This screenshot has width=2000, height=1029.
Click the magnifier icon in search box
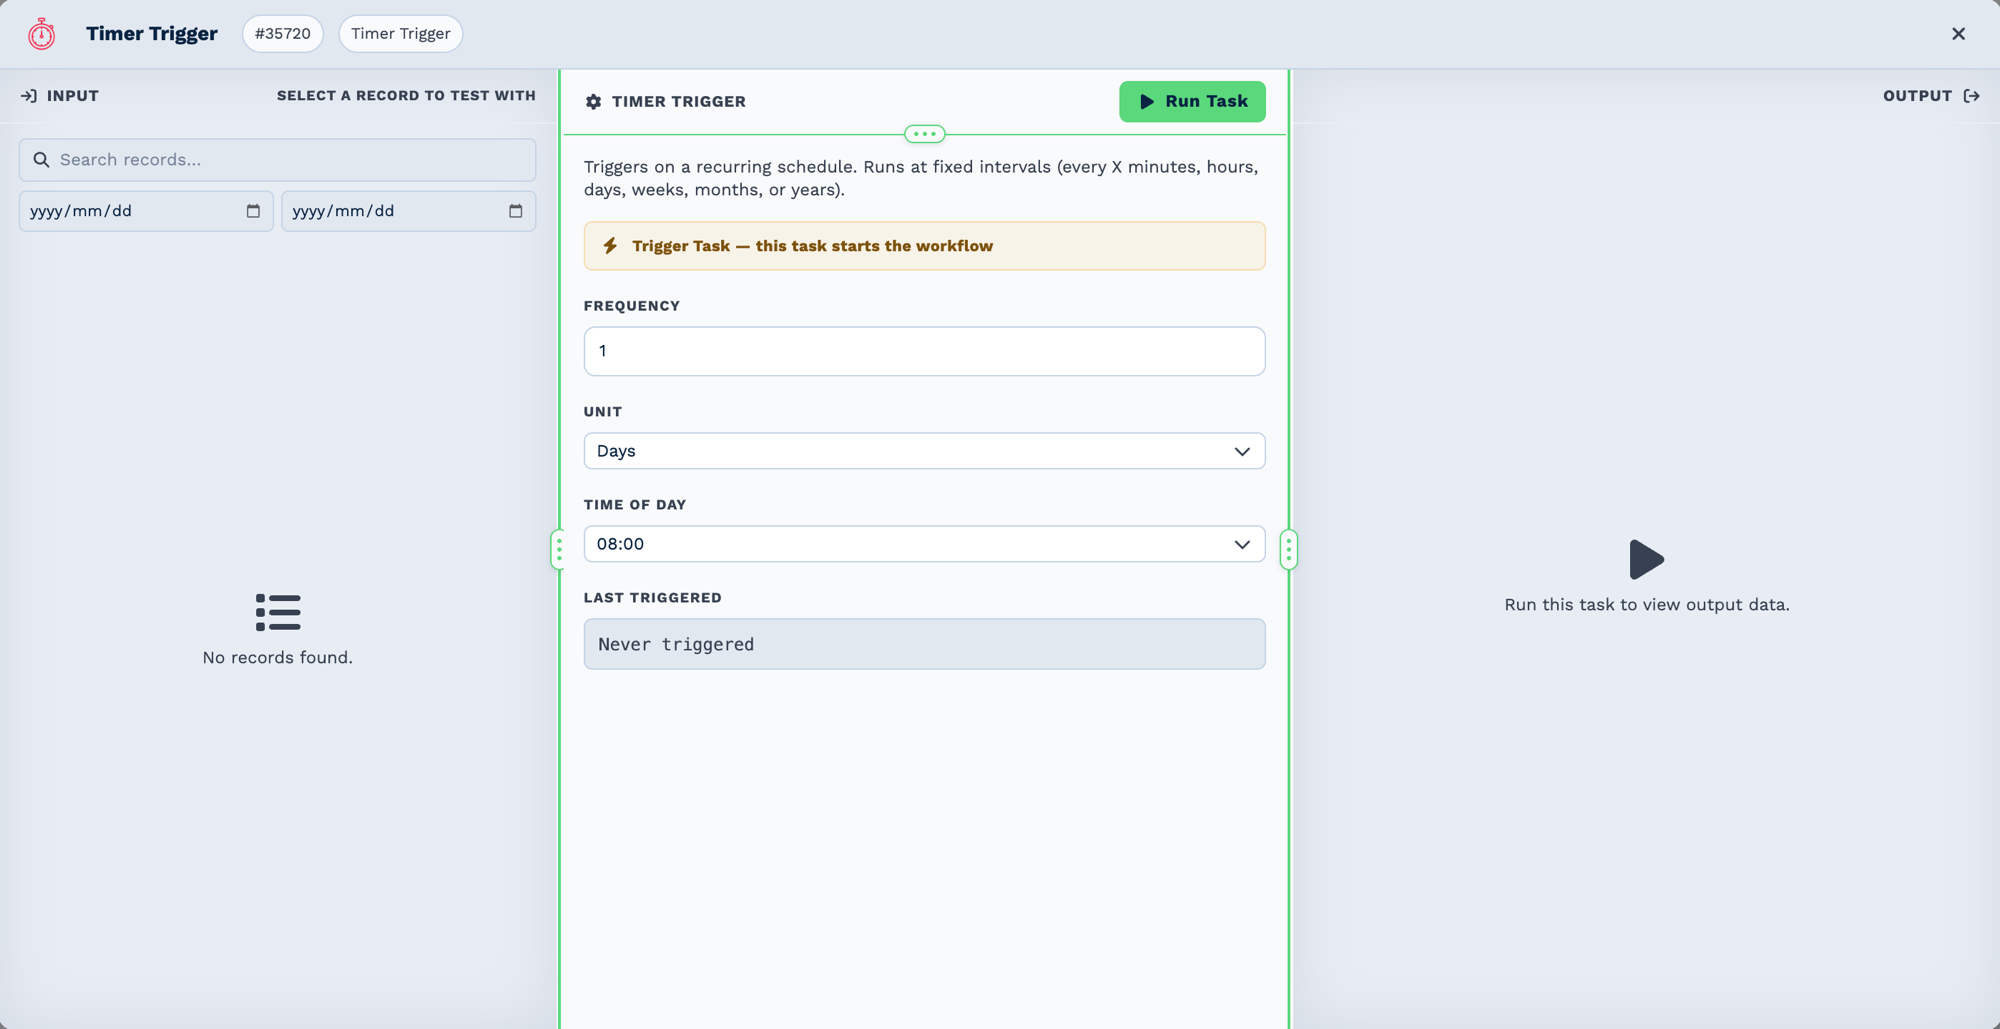[x=41, y=160]
